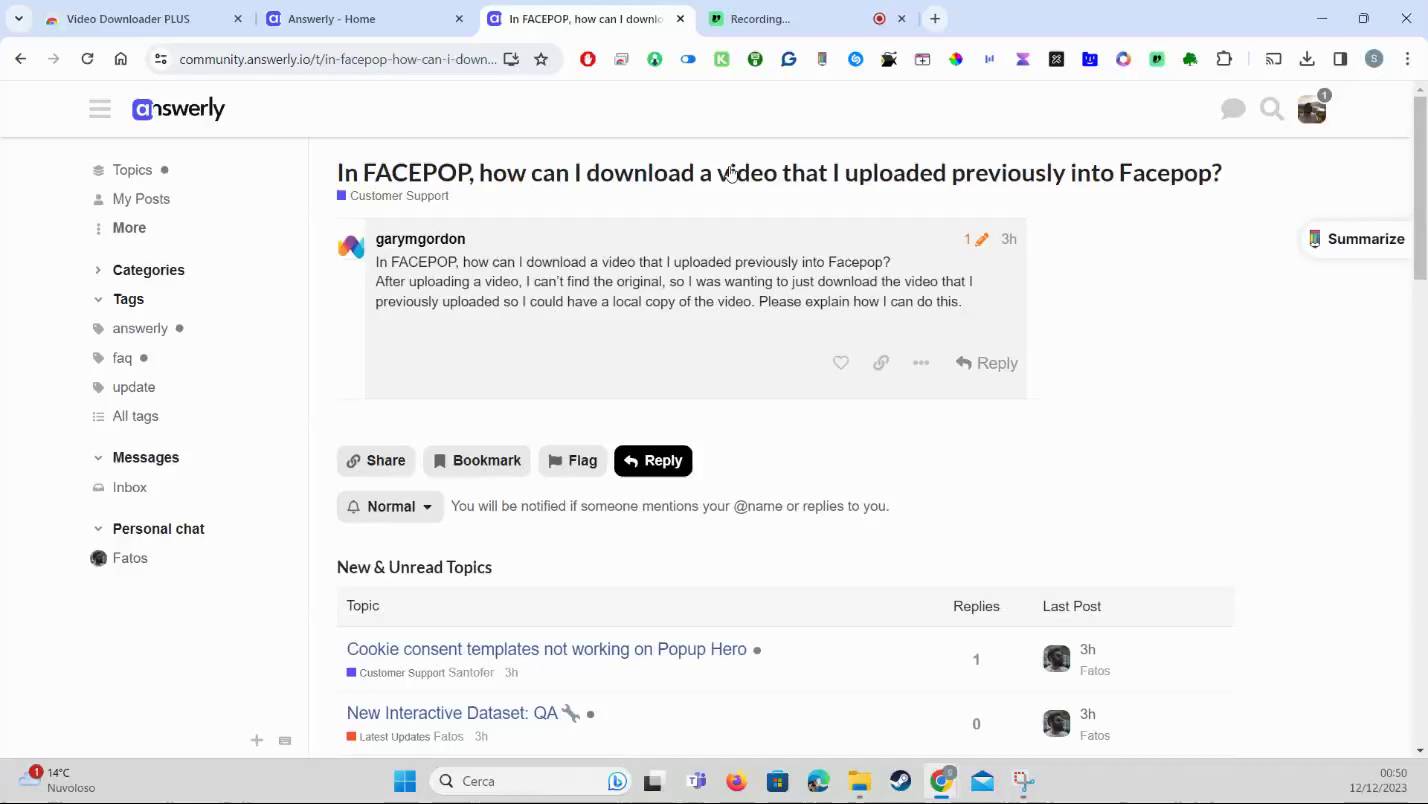1428x804 pixels.
Task: Open Chrome three-dot menu
Action: click(x=1407, y=59)
